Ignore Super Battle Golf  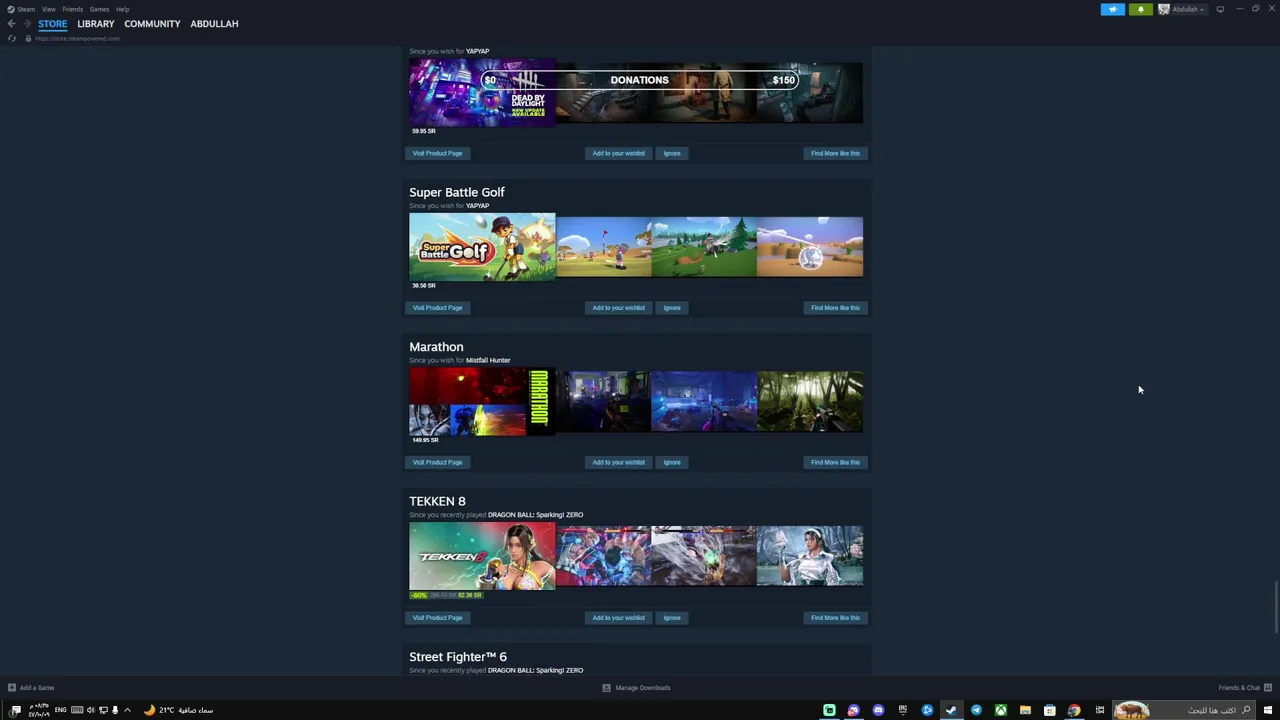(672, 308)
